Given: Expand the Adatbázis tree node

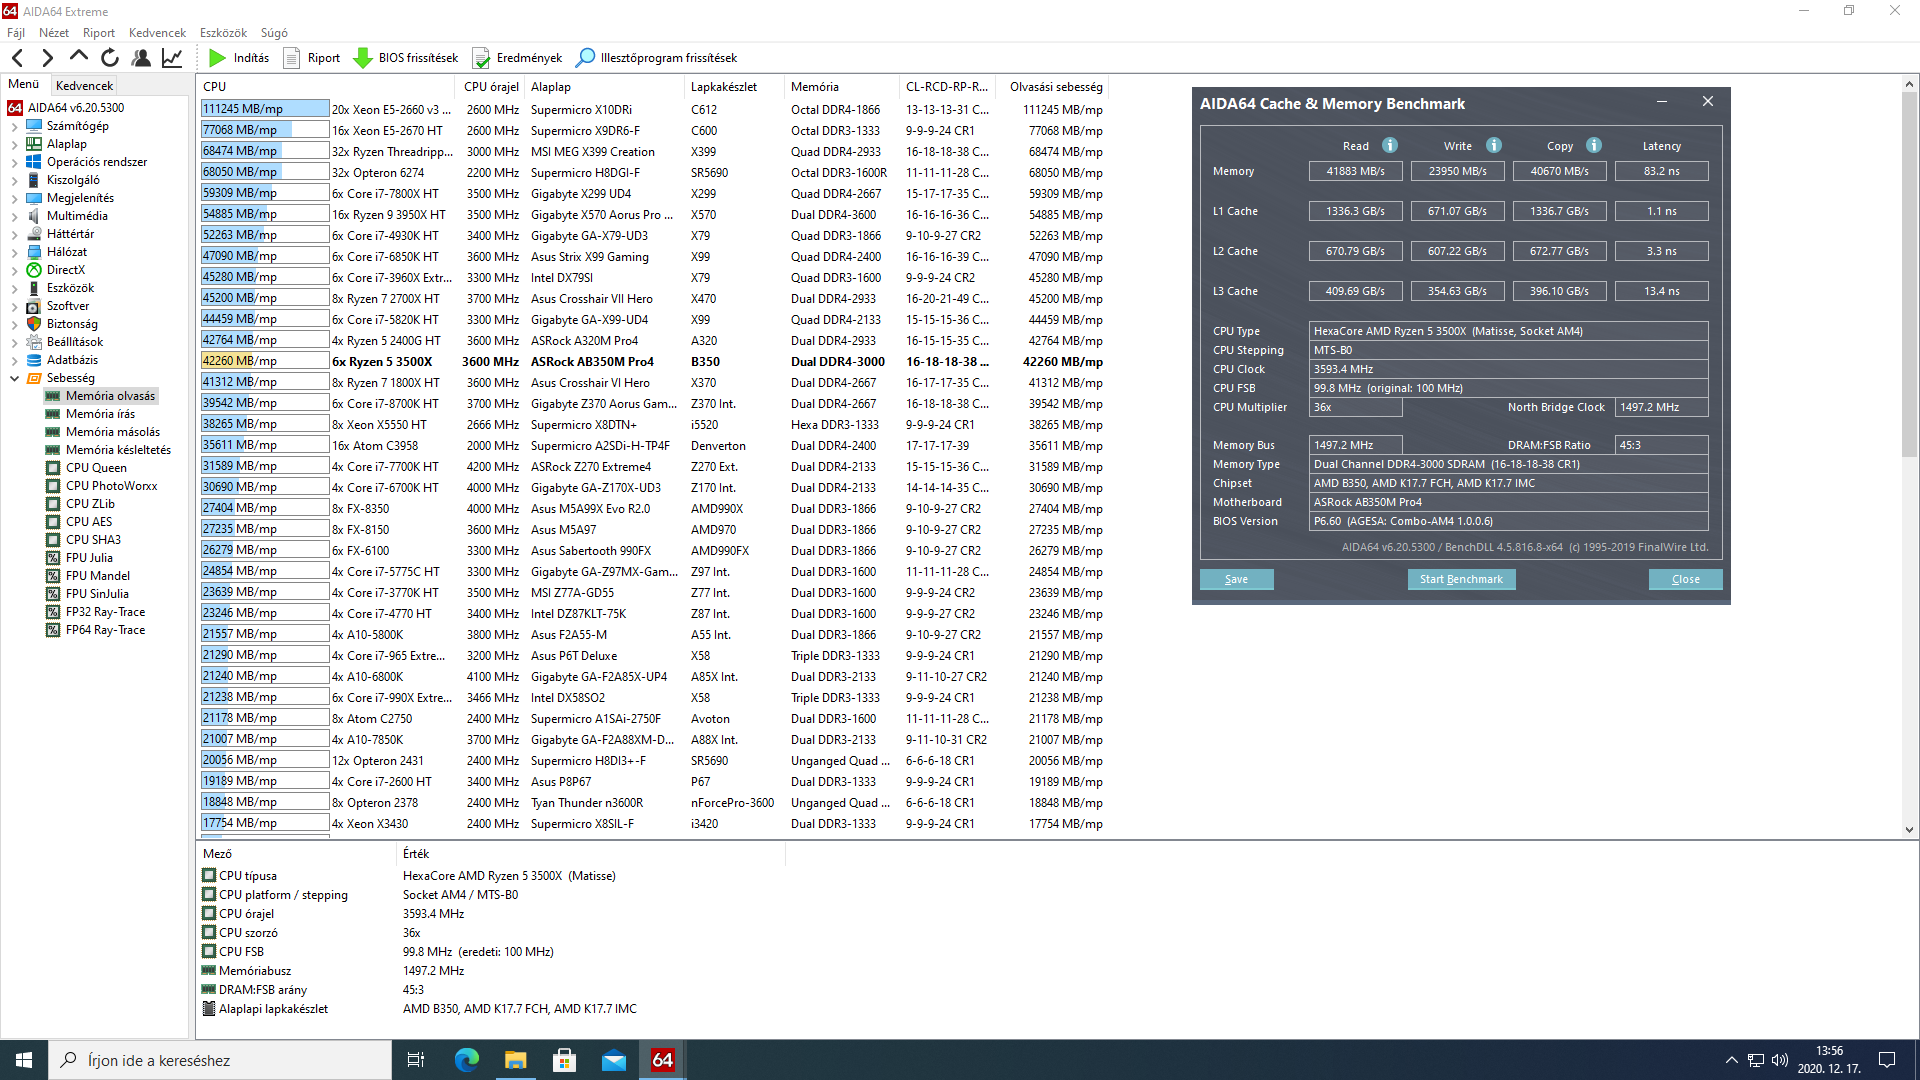Looking at the screenshot, I should pyautogui.click(x=15, y=360).
